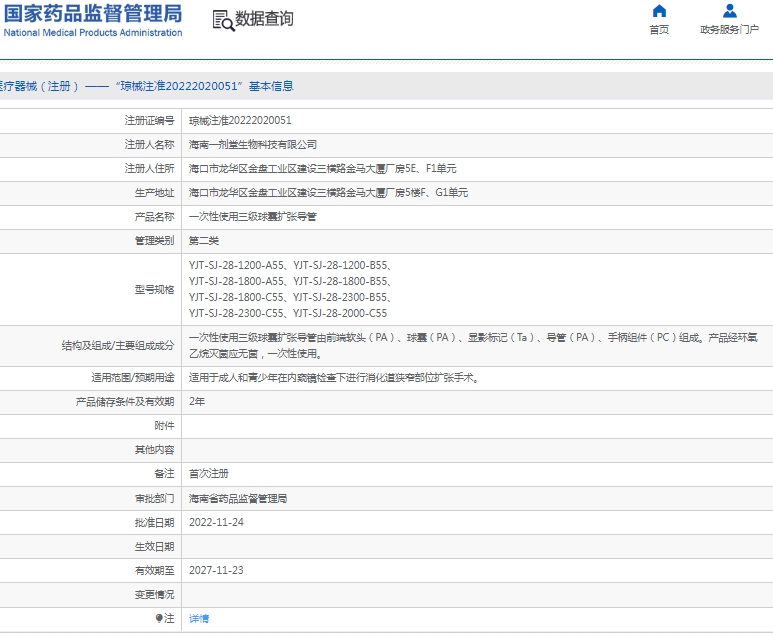773x636 pixels.
Task: Click production address ending with 5楼F、G1单元
Action: click(x=328, y=193)
